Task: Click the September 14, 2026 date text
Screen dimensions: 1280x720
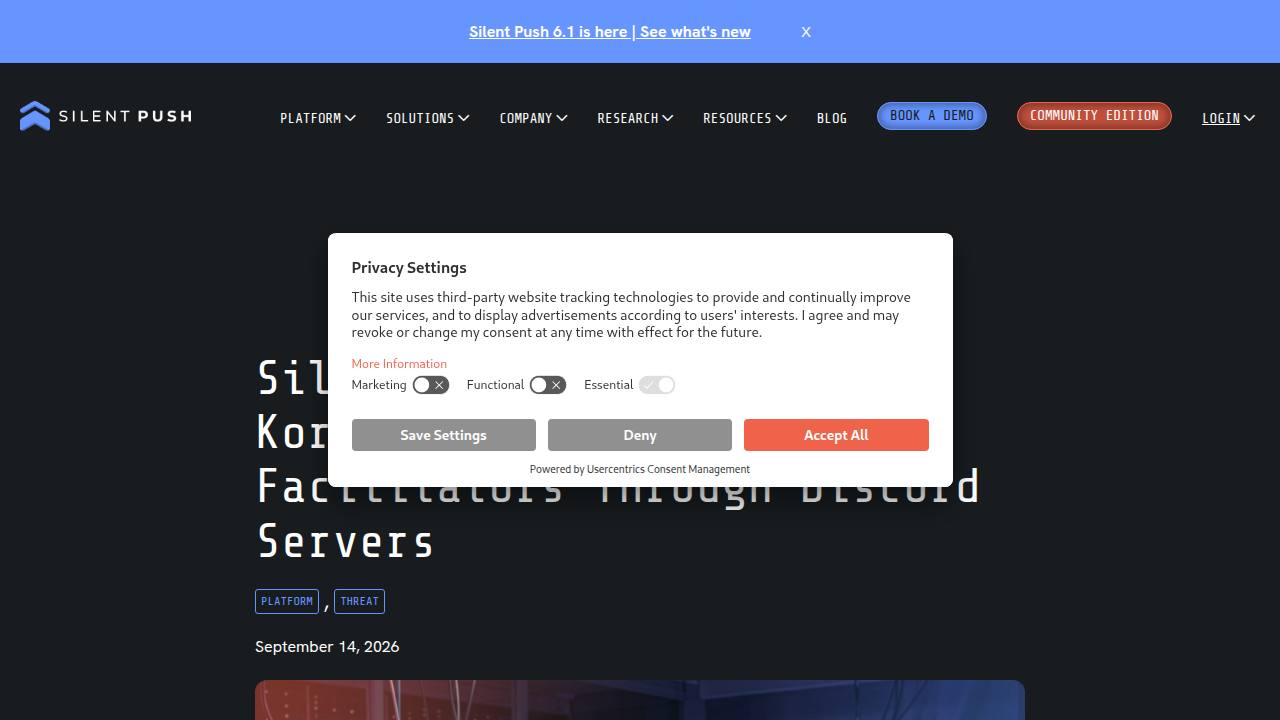Action: click(327, 647)
